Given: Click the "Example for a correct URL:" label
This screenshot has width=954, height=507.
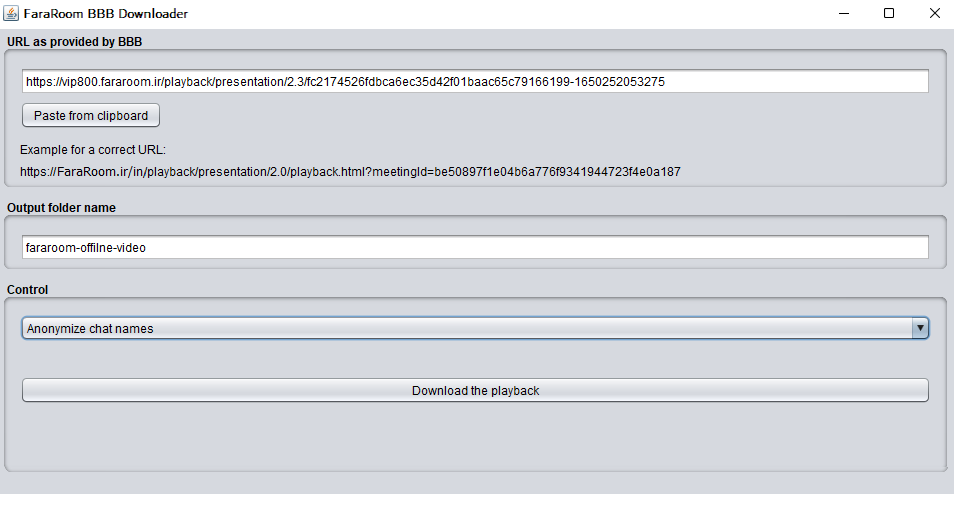Looking at the screenshot, I should tap(93, 150).
